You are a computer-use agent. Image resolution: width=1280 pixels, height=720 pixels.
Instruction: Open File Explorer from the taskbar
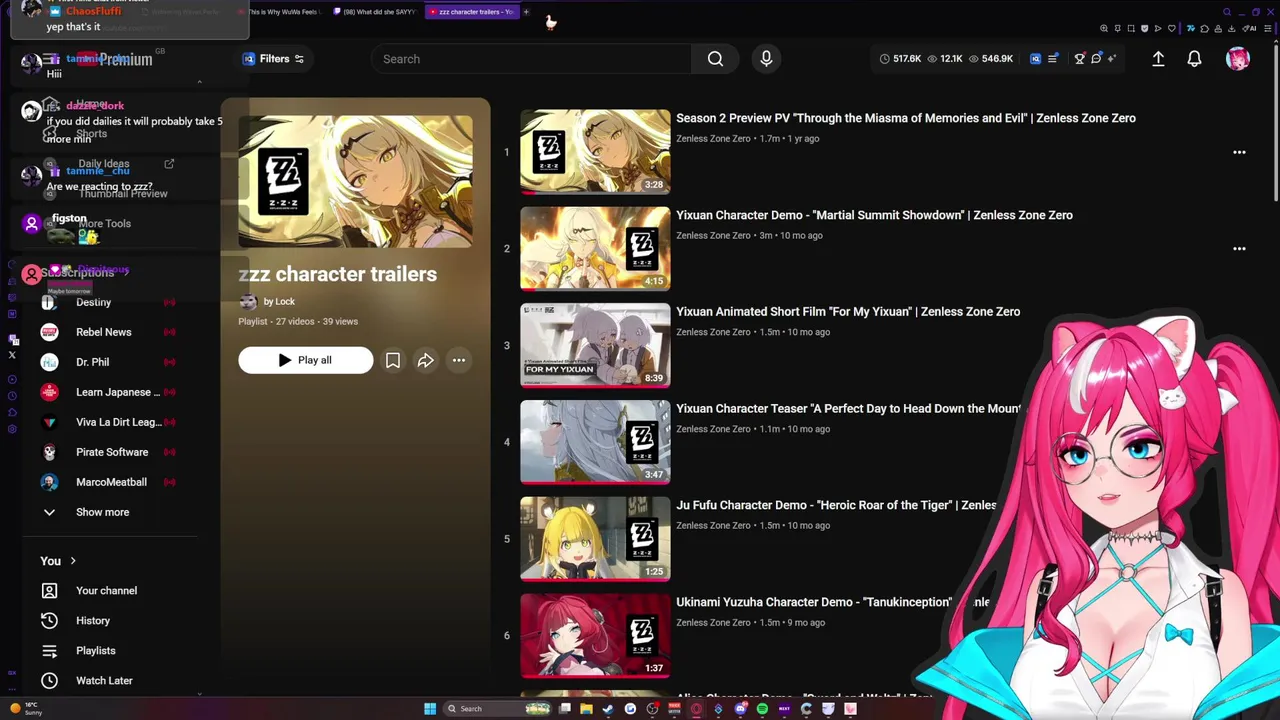pyautogui.click(x=586, y=709)
